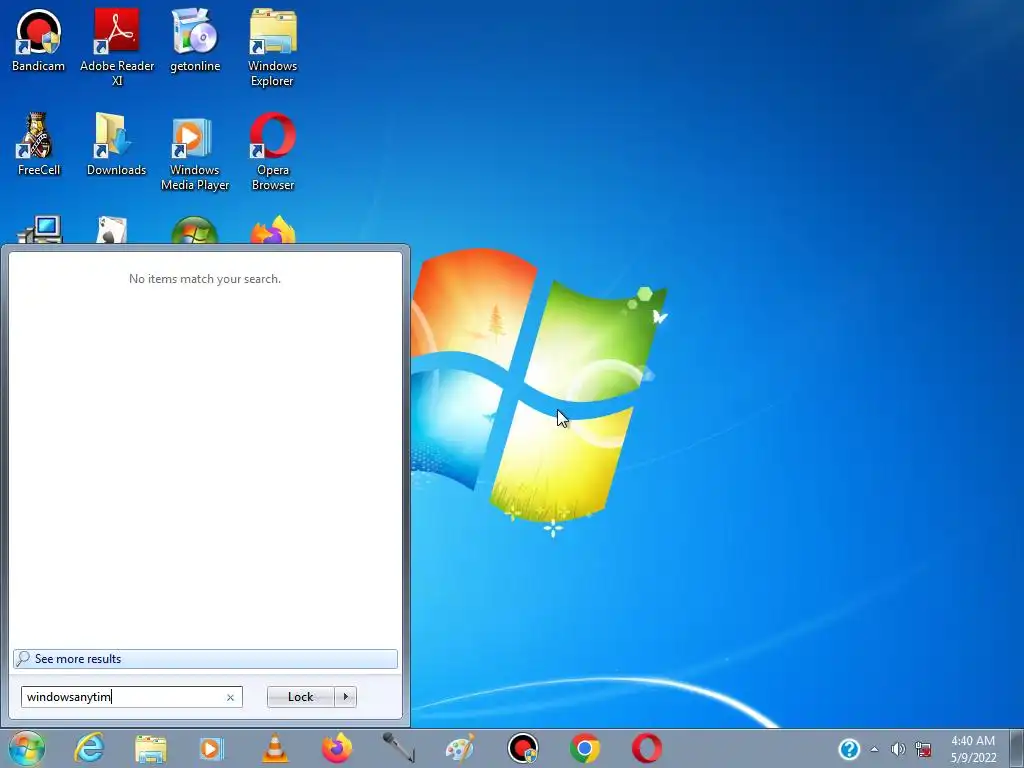Select the Windows Explorer desktop shortcut
Viewport: 1024px width, 768px height.
tap(272, 47)
